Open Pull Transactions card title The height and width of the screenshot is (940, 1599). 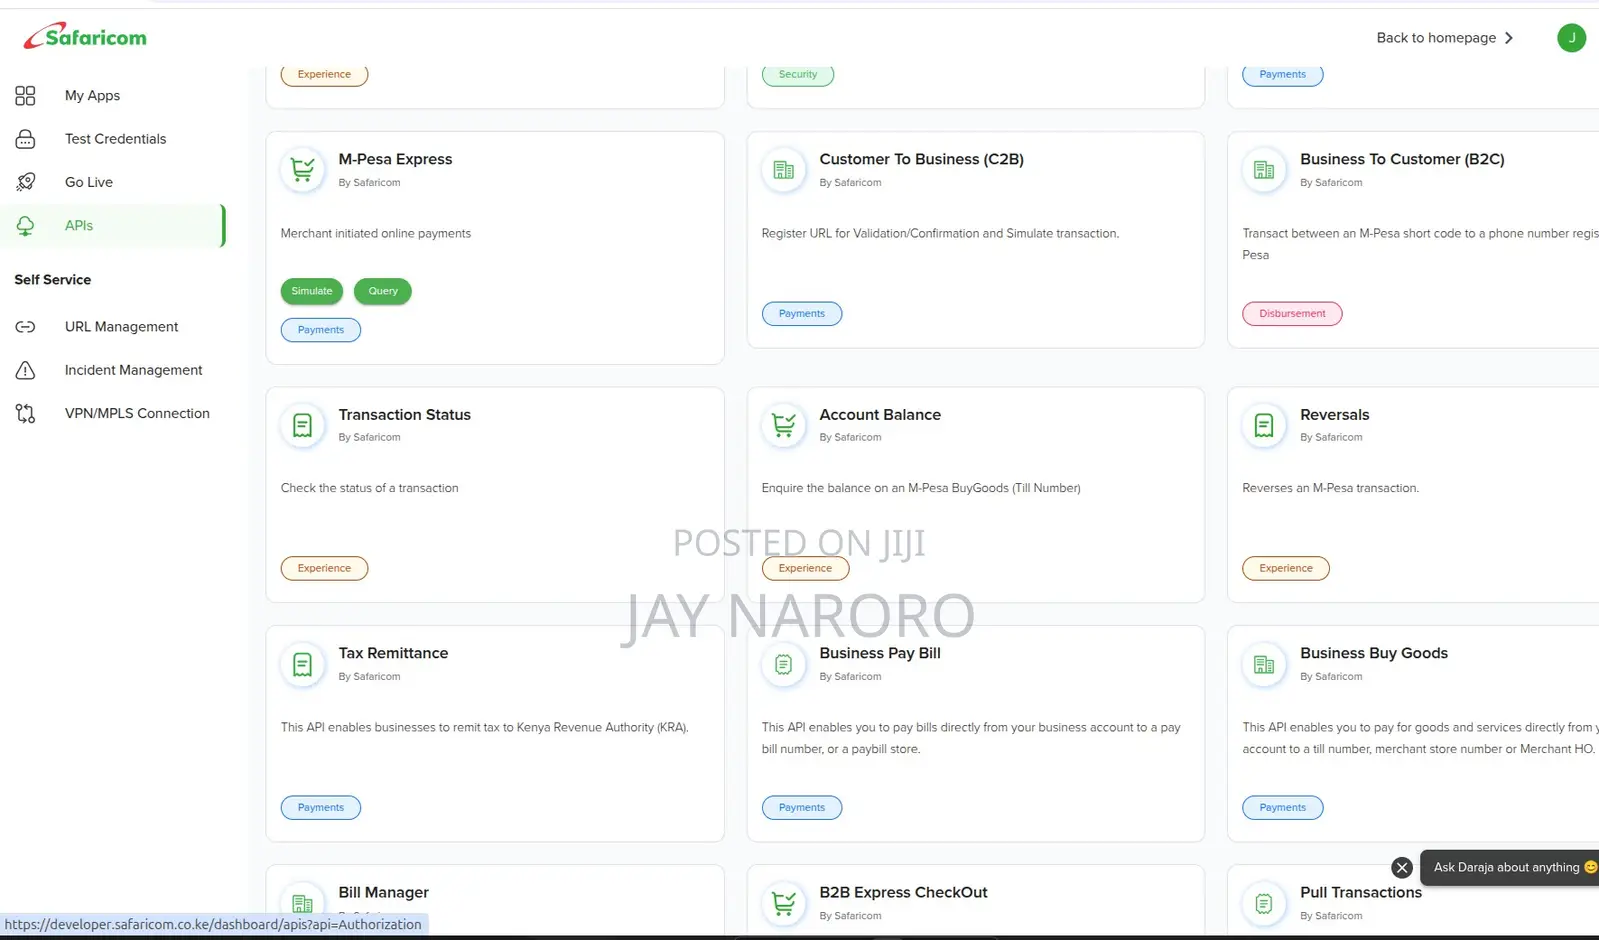pos(1361,892)
